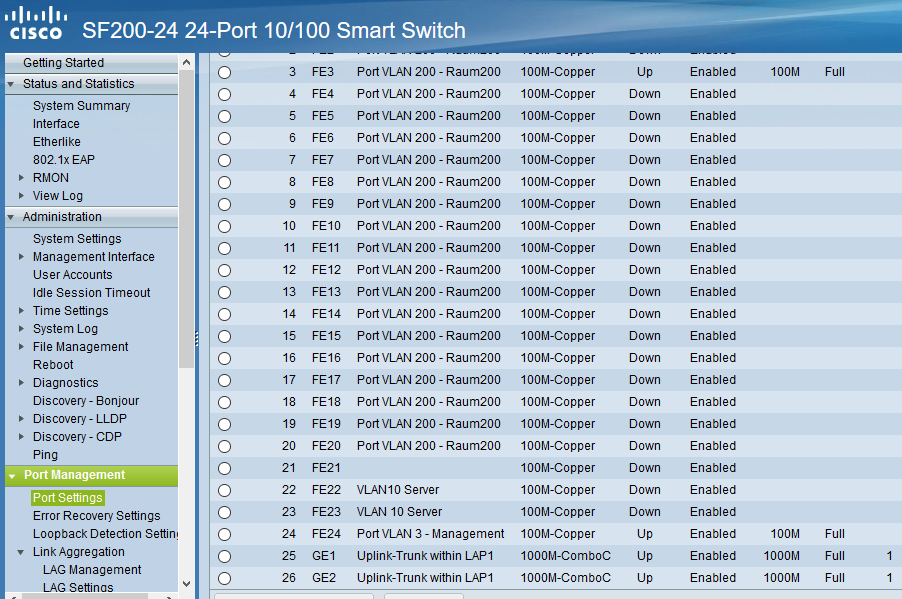Expand the Management Interface node
This screenshot has height=599, width=902.
pyautogui.click(x=21, y=257)
